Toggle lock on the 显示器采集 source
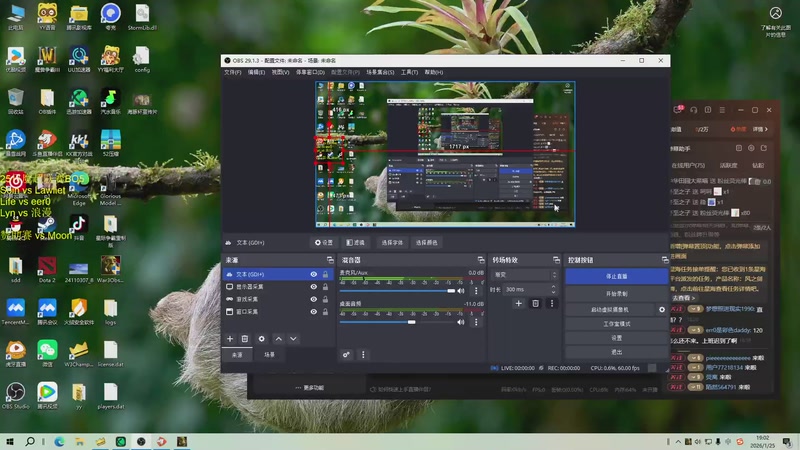Image resolution: width=800 pixels, height=450 pixels. 326,287
